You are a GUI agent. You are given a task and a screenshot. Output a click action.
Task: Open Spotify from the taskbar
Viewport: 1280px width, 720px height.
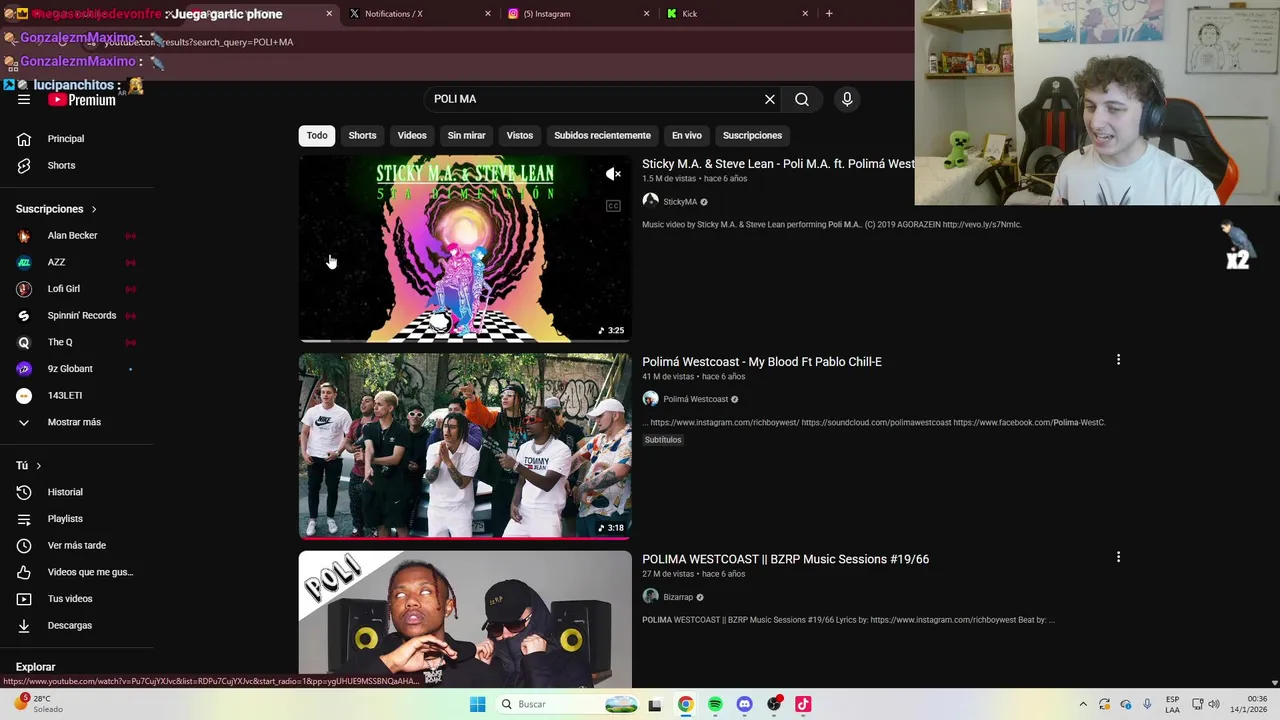tap(715, 704)
